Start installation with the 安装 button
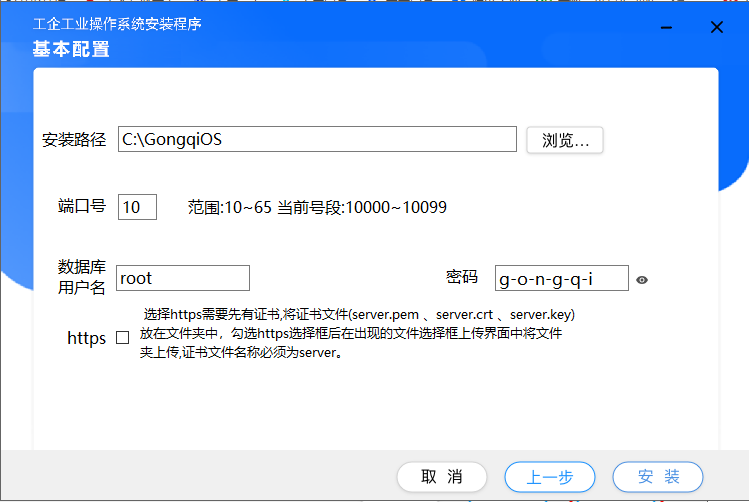 [x=658, y=477]
